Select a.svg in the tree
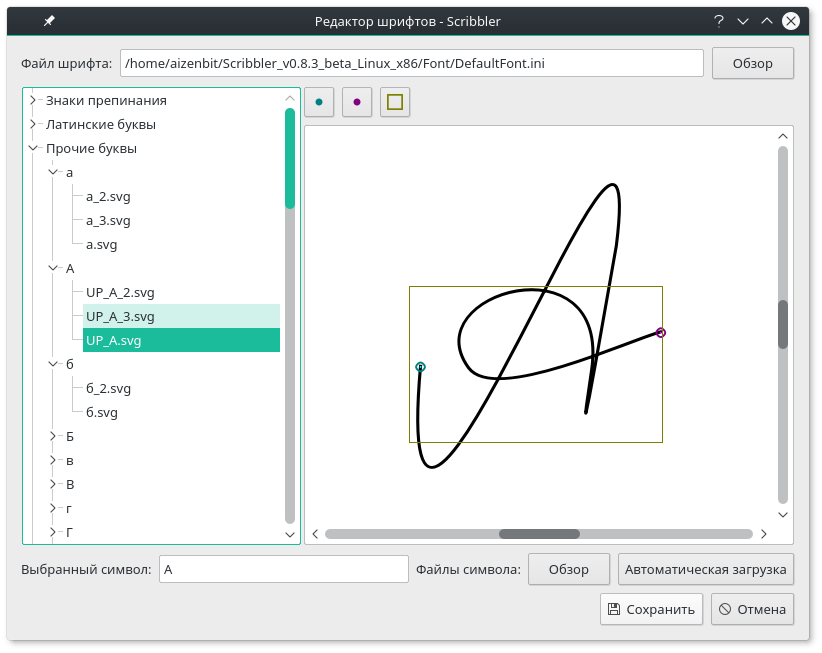The width and height of the screenshot is (822, 653). coord(102,245)
